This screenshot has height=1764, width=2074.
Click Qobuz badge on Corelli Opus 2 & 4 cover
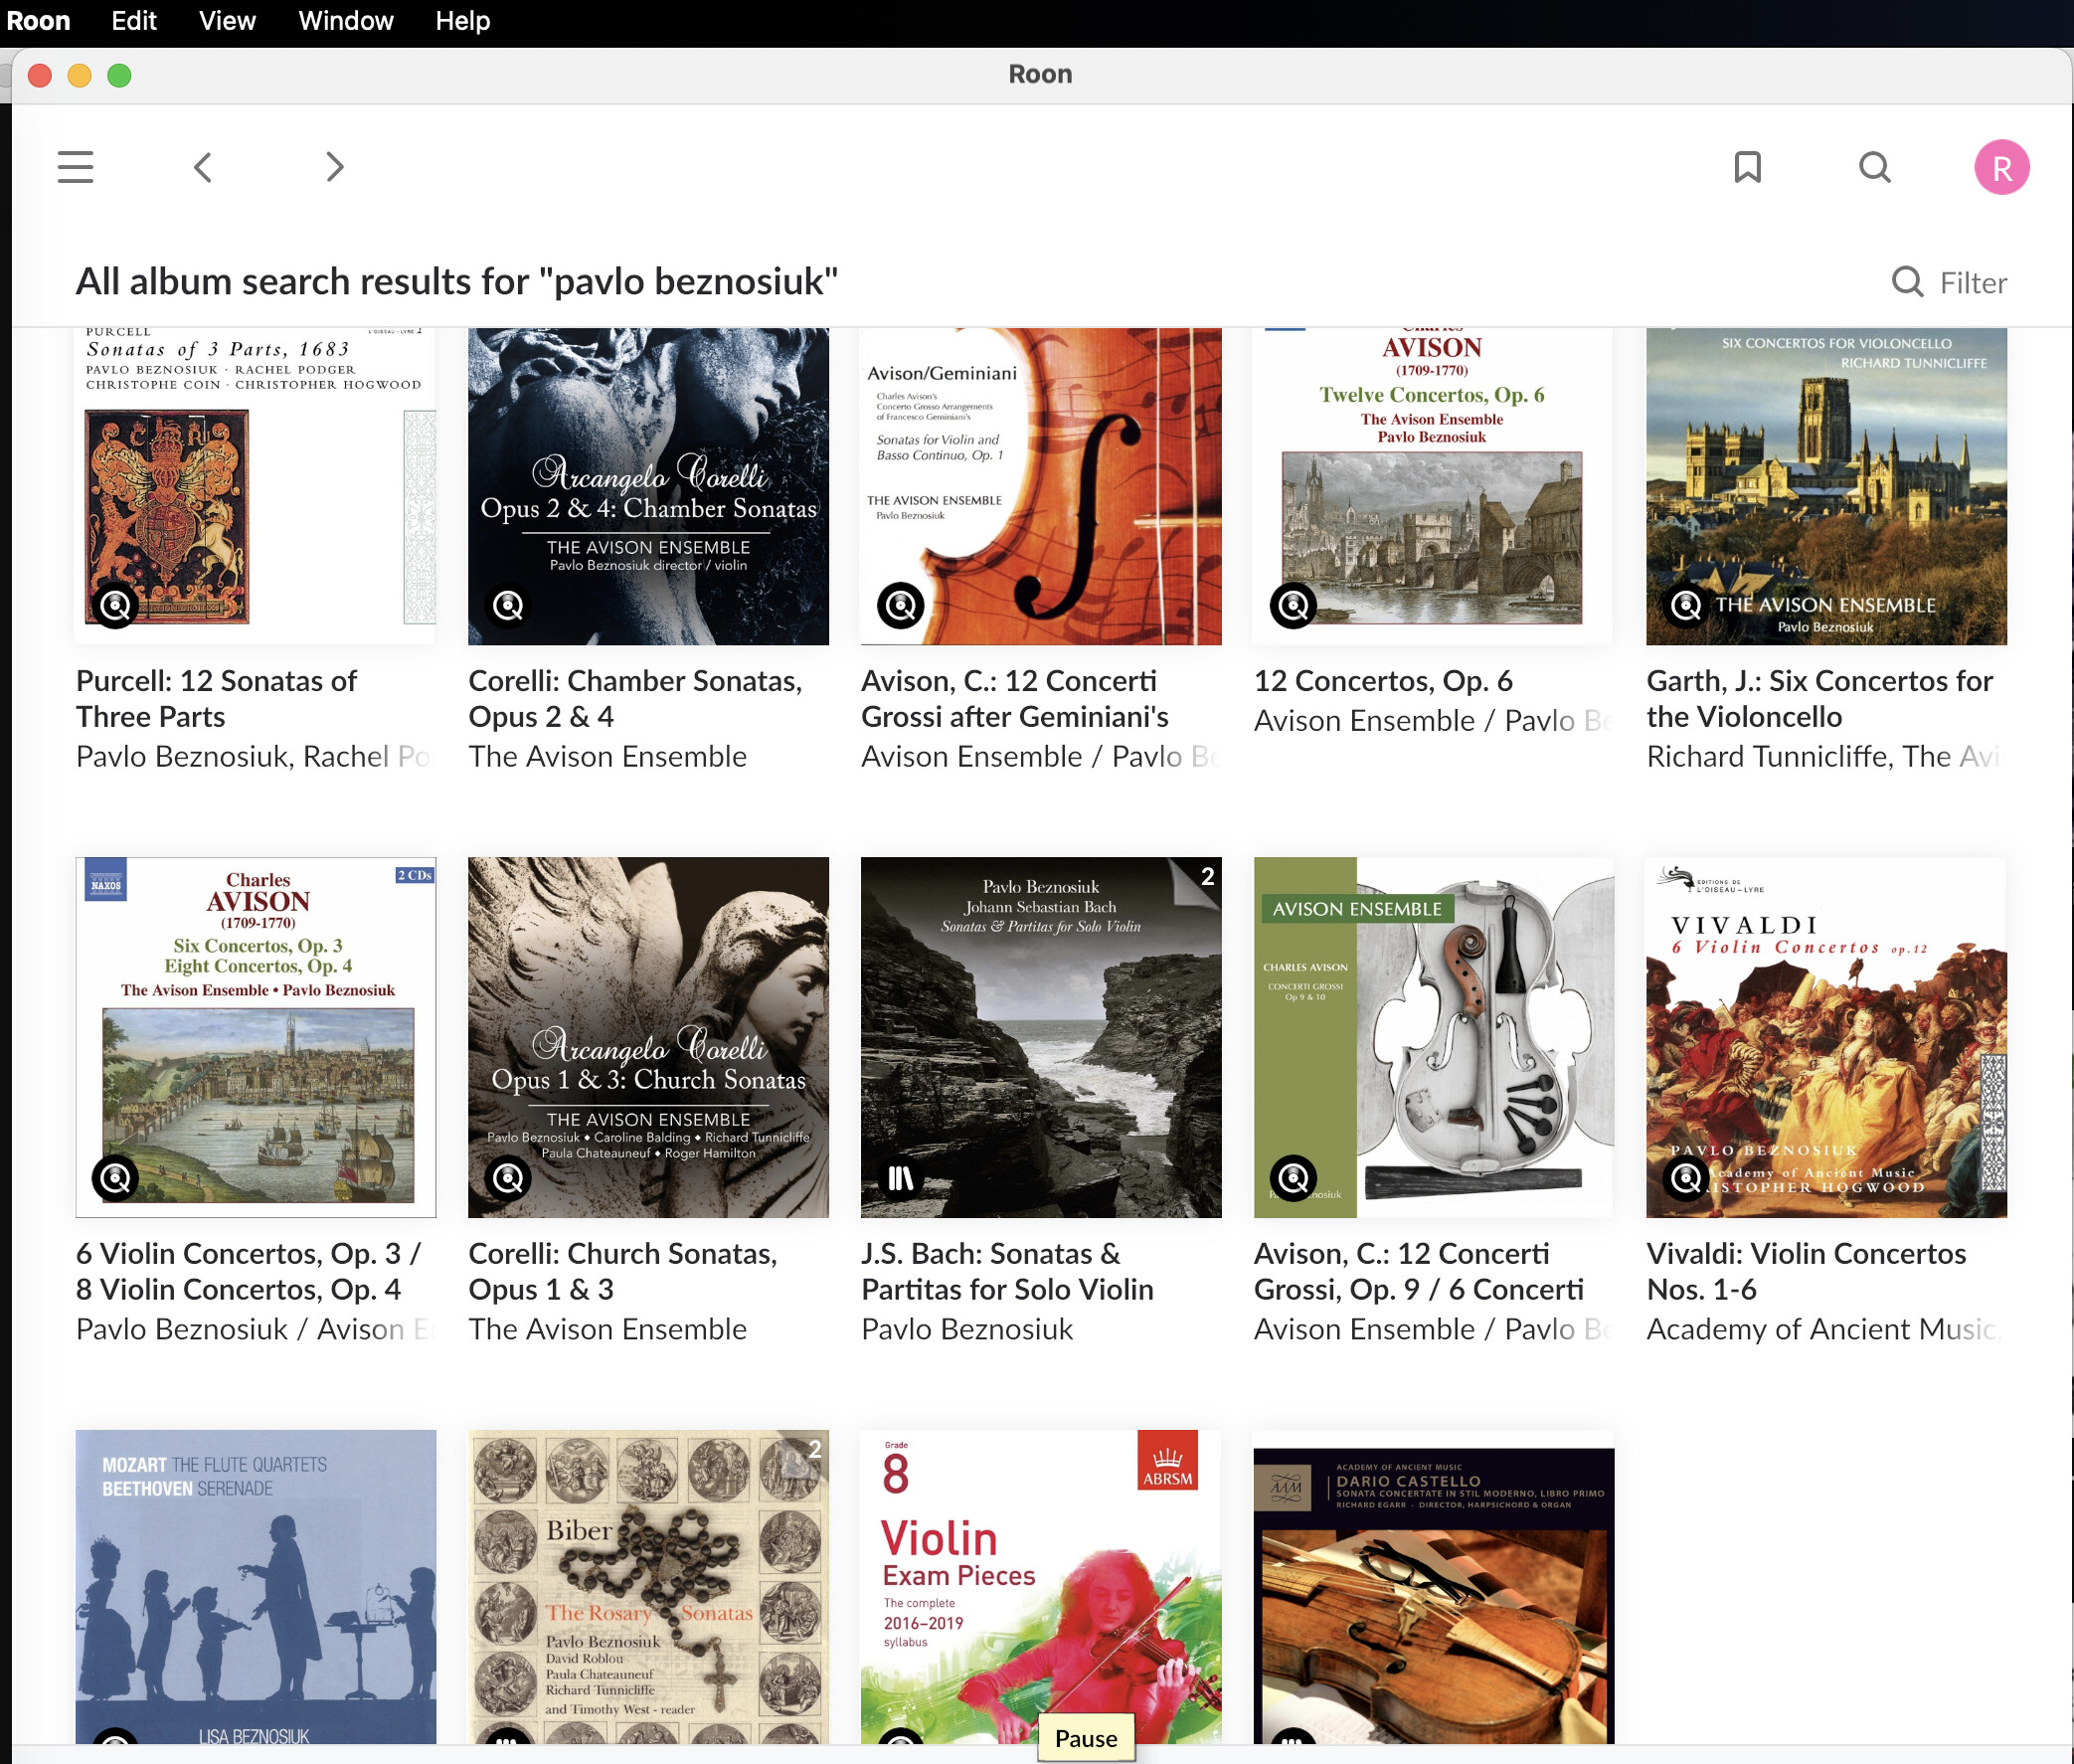pyautogui.click(x=509, y=605)
